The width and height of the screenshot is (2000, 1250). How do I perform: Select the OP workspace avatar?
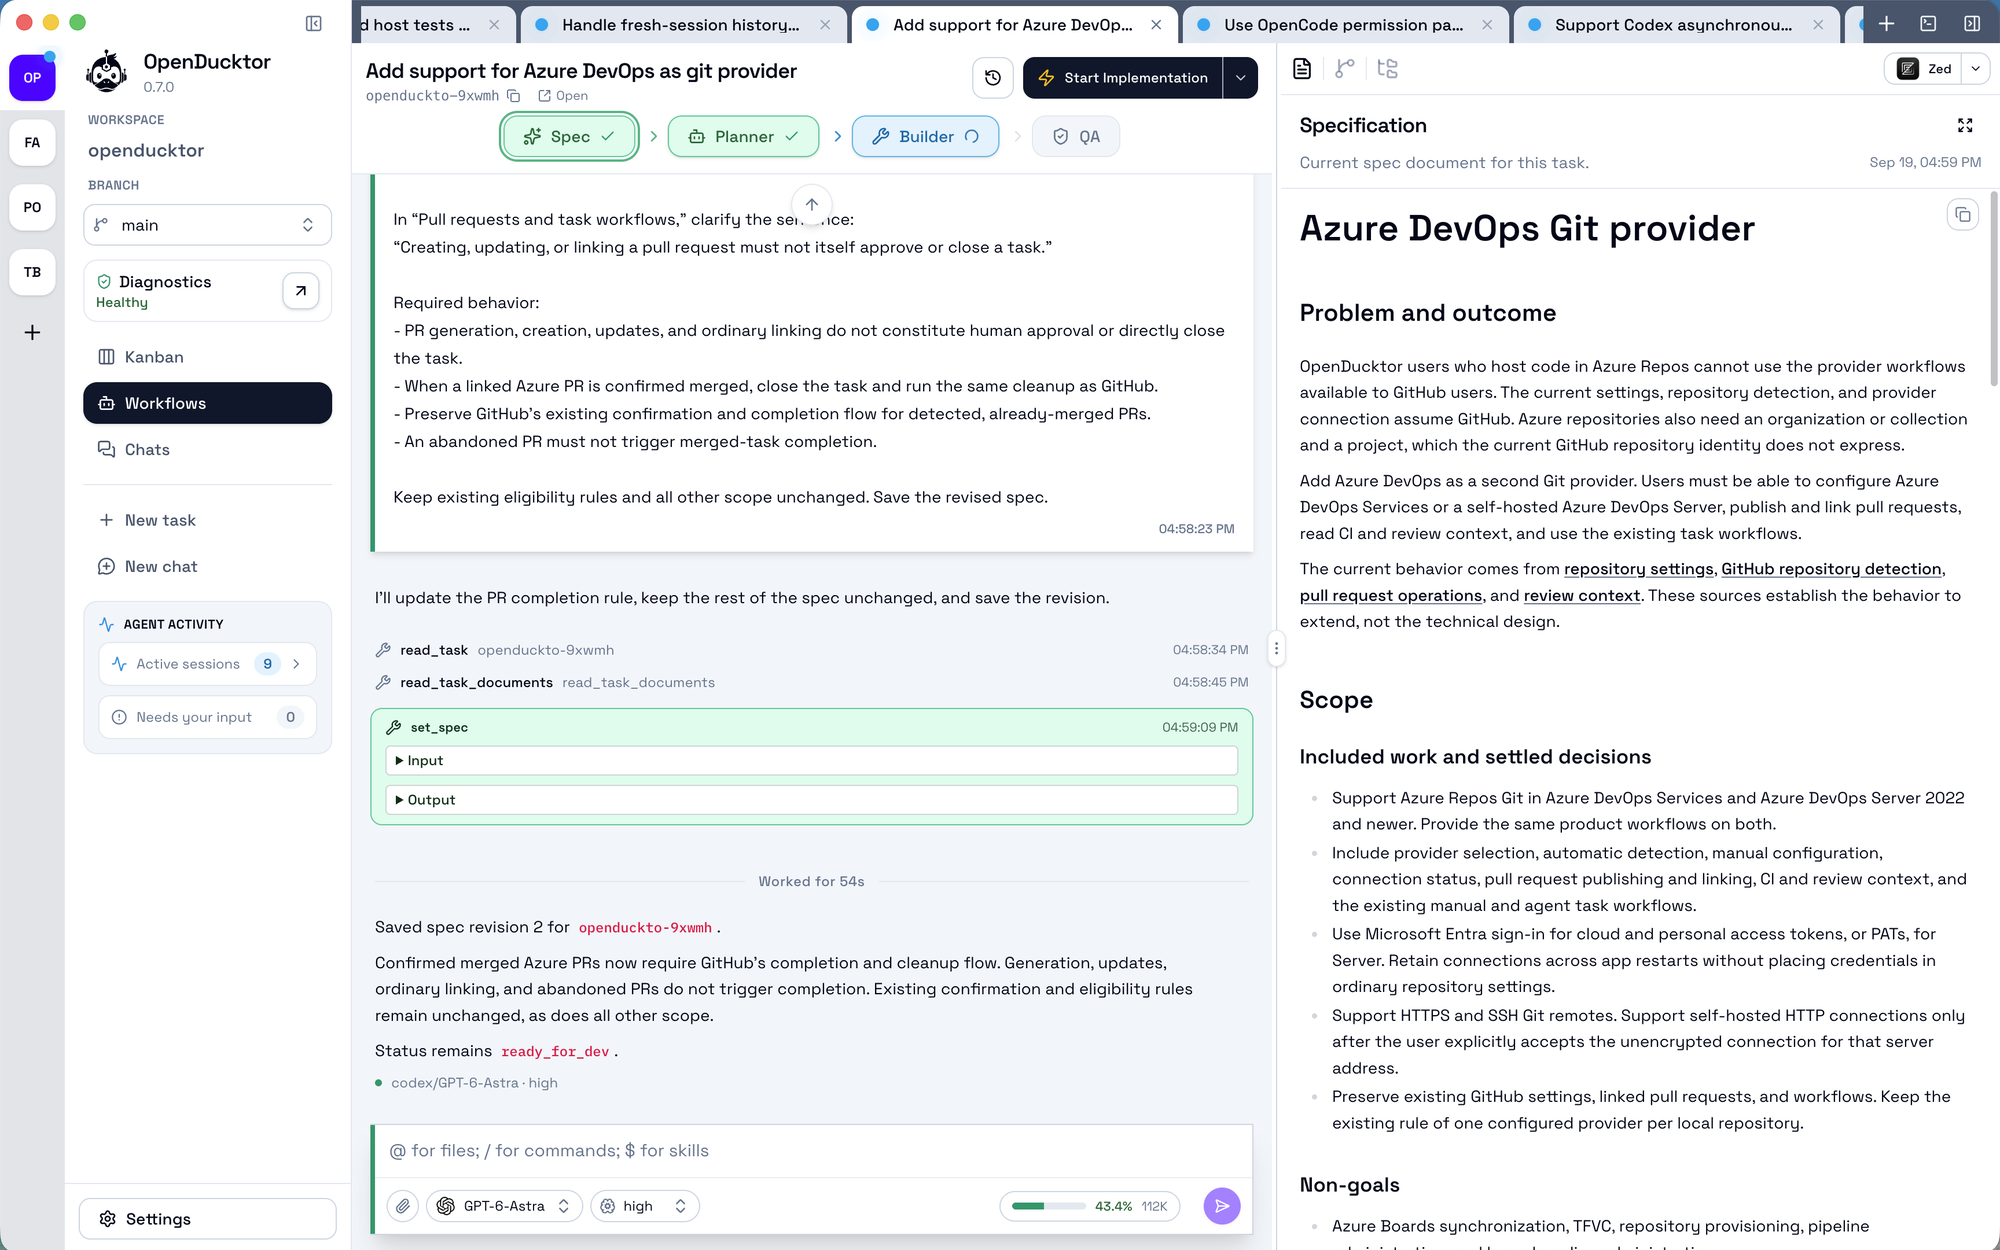click(x=32, y=78)
